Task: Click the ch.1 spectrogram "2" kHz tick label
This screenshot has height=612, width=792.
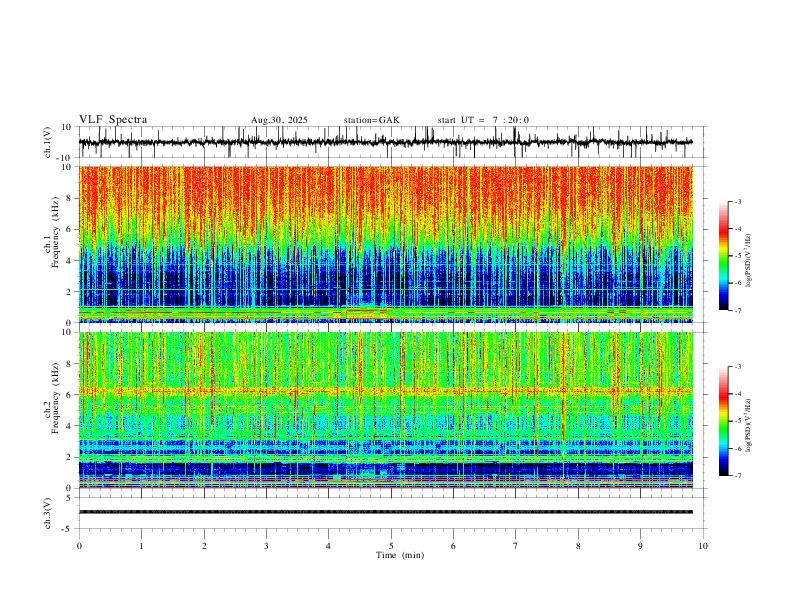Action: click(69, 291)
